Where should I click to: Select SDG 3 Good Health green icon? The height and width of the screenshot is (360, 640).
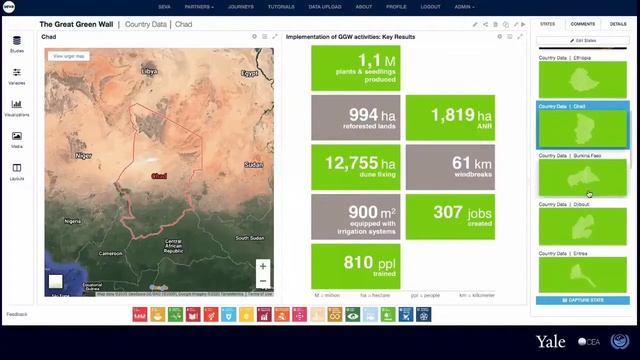(176, 314)
